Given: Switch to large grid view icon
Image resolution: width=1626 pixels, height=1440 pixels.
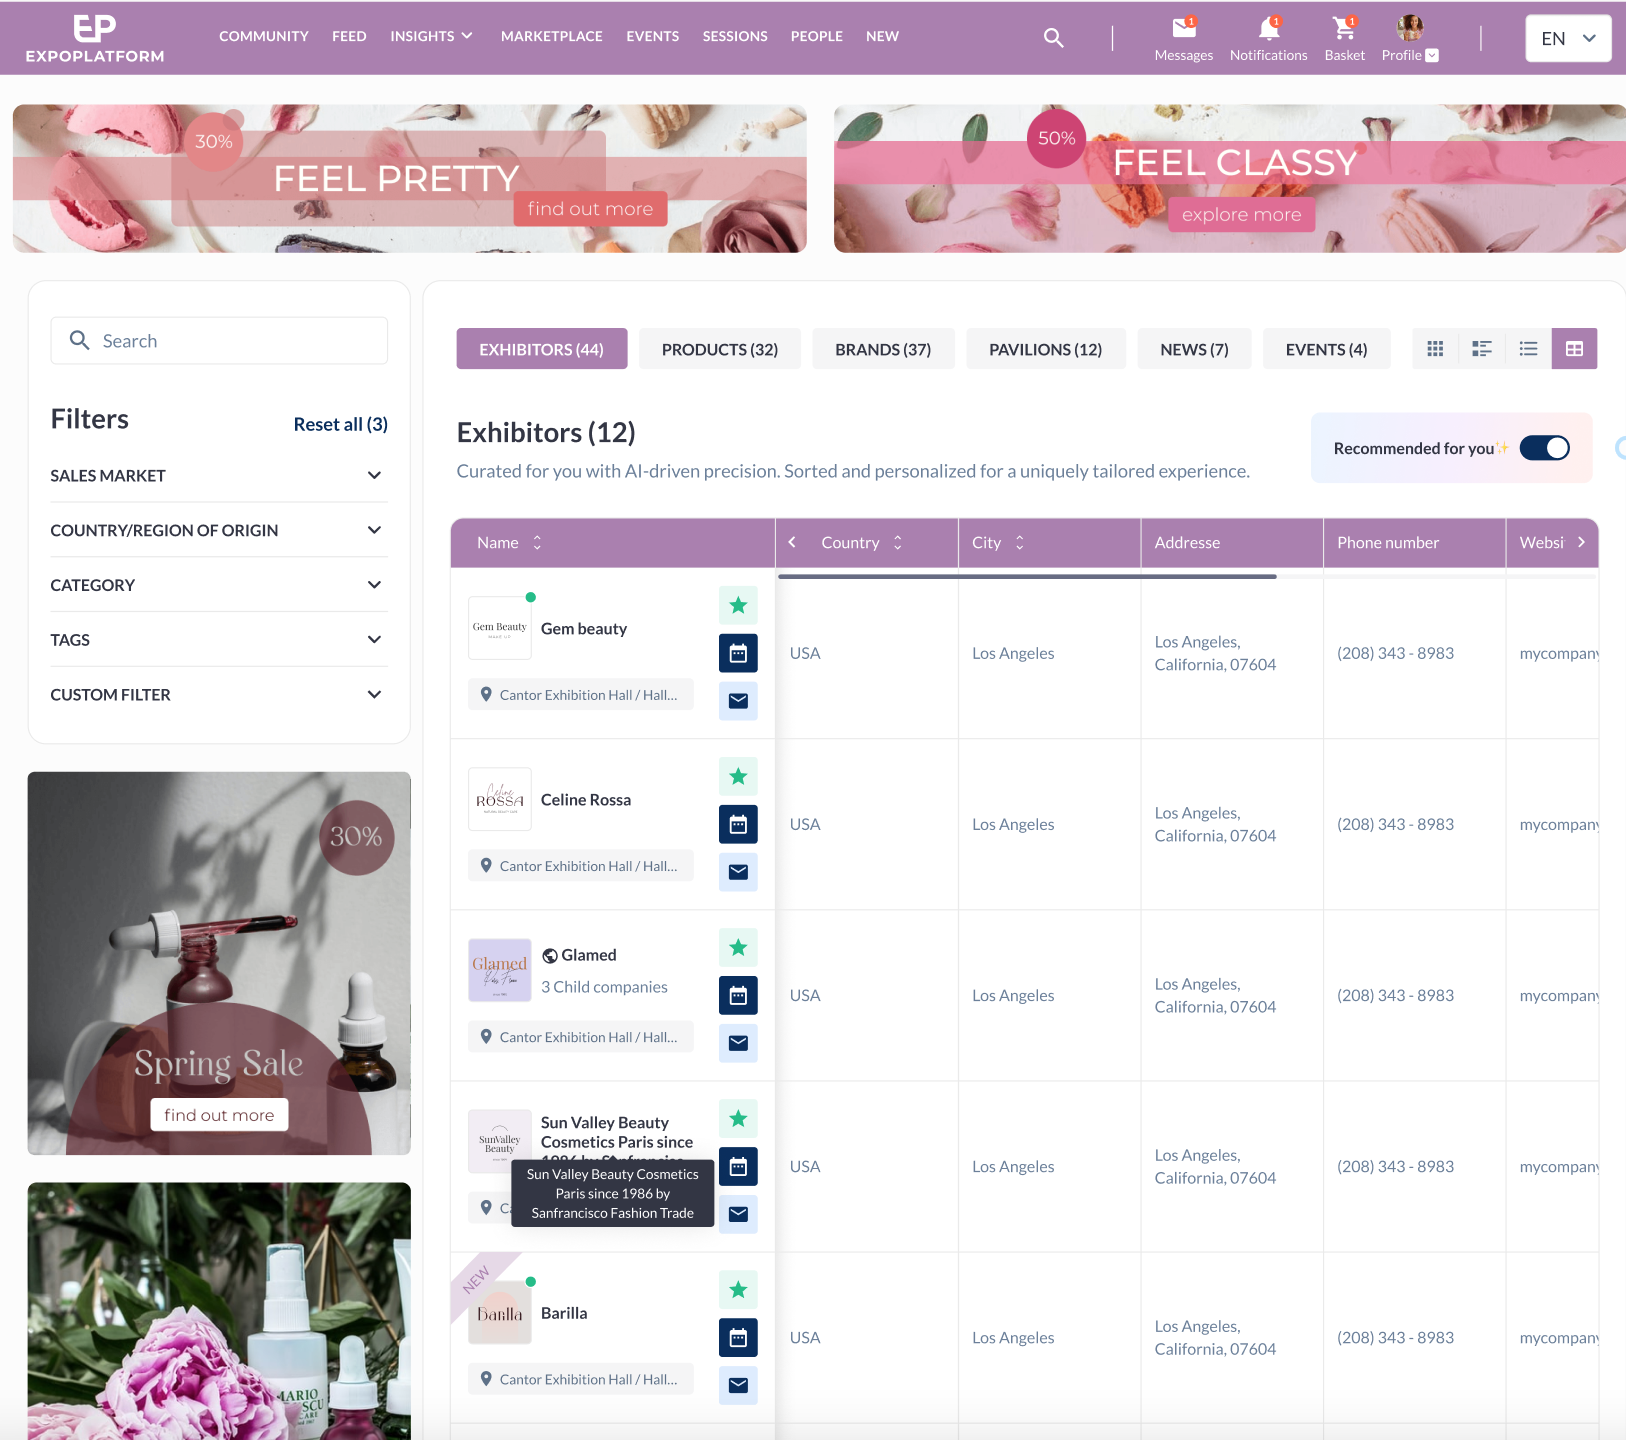Looking at the screenshot, I should pyautogui.click(x=1435, y=349).
